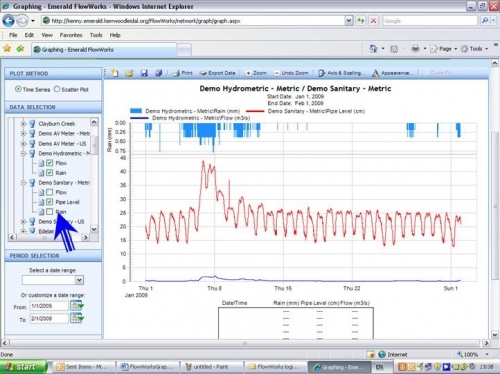500x374 pixels.
Task: Select the Graphing - Emerald FlowWorks tab
Action: click(x=104, y=50)
